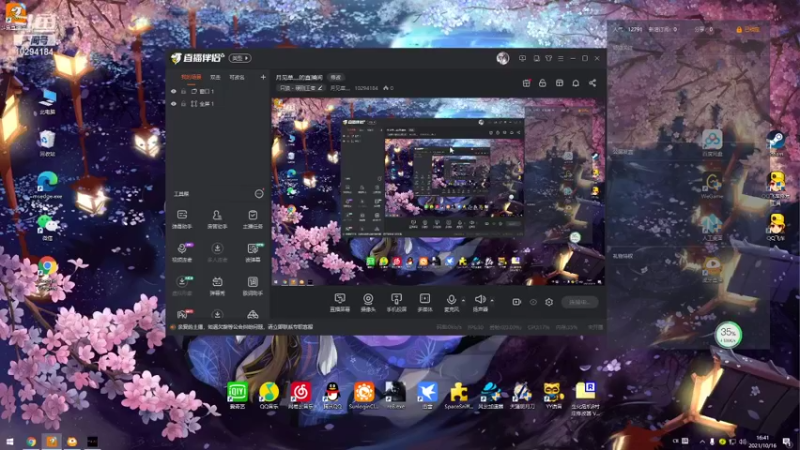The width and height of the screenshot is (800, 450).
Task: Open SpaceSniffer puzzle piece shortcut
Action: tap(458, 395)
